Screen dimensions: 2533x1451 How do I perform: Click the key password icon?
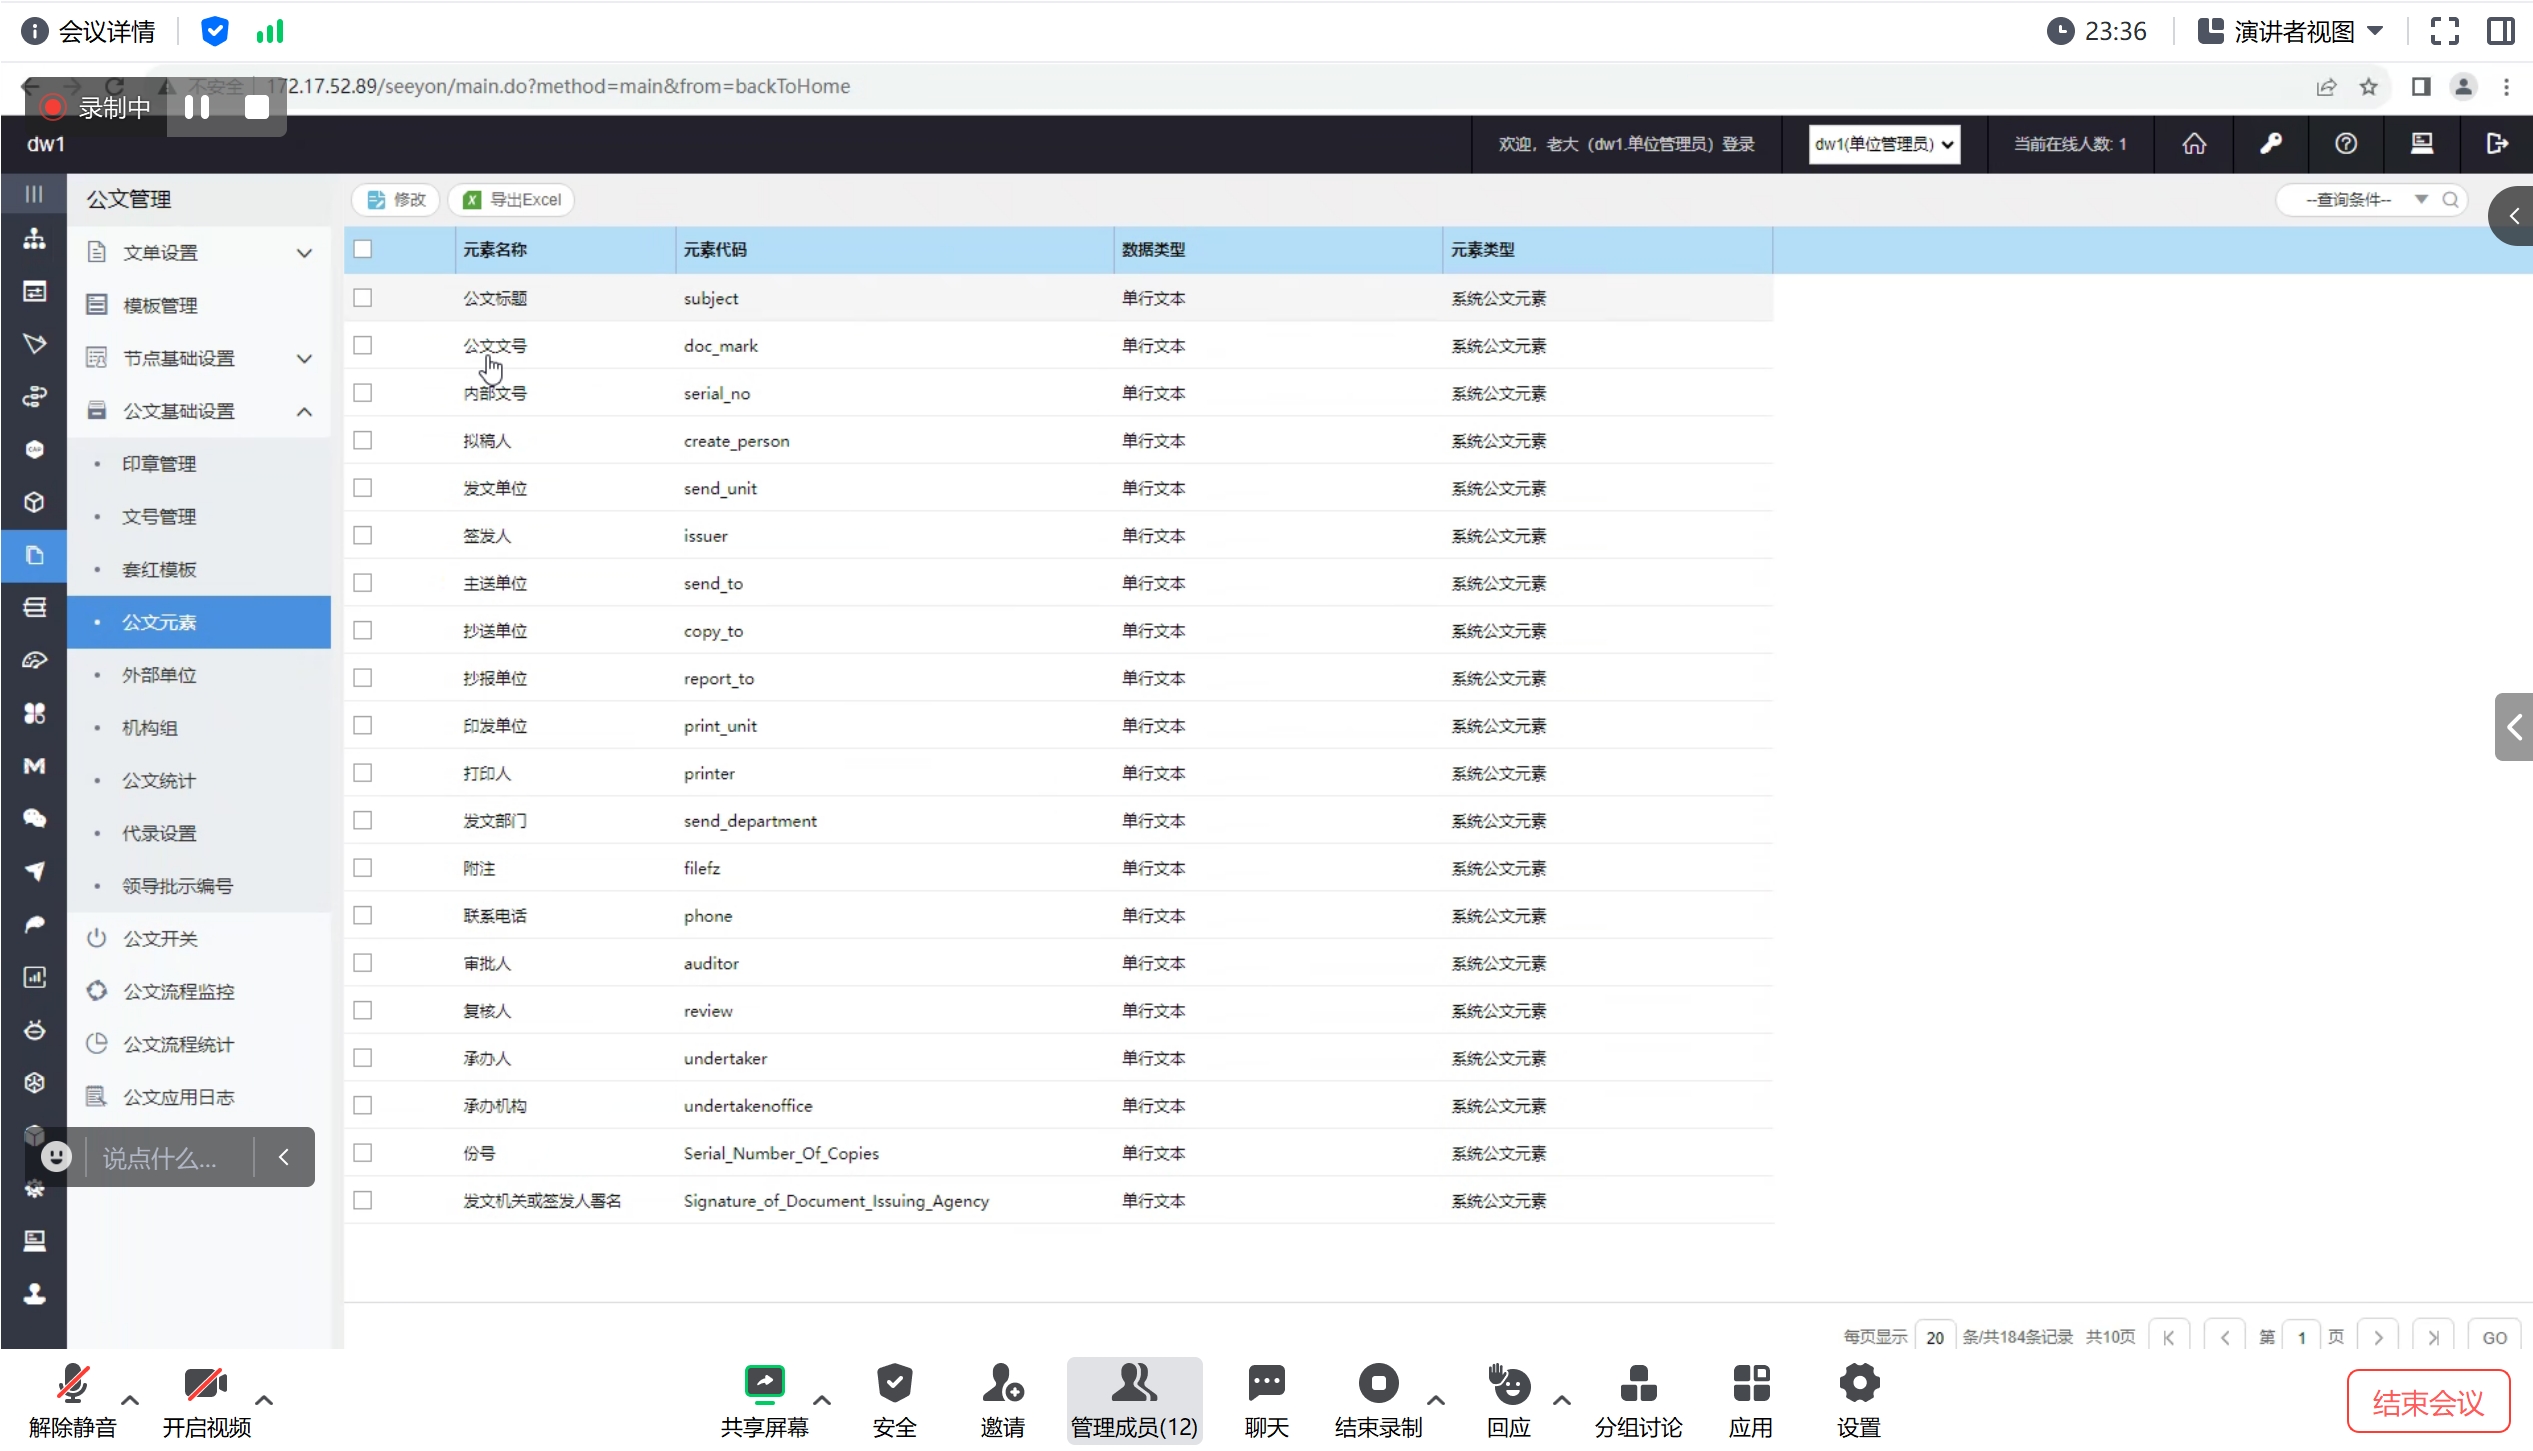coord(2270,144)
